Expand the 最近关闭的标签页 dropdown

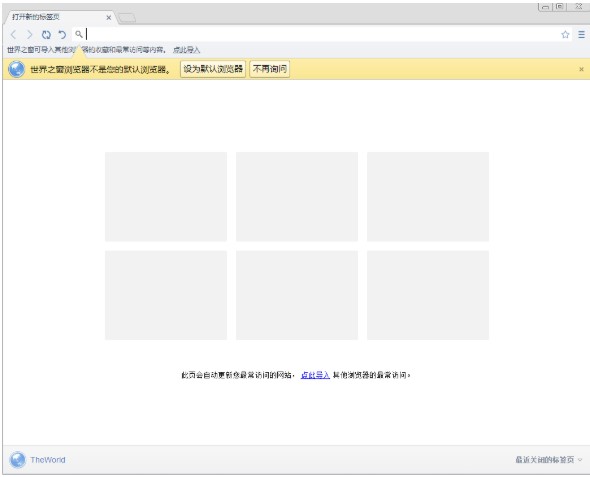[x=549, y=460]
